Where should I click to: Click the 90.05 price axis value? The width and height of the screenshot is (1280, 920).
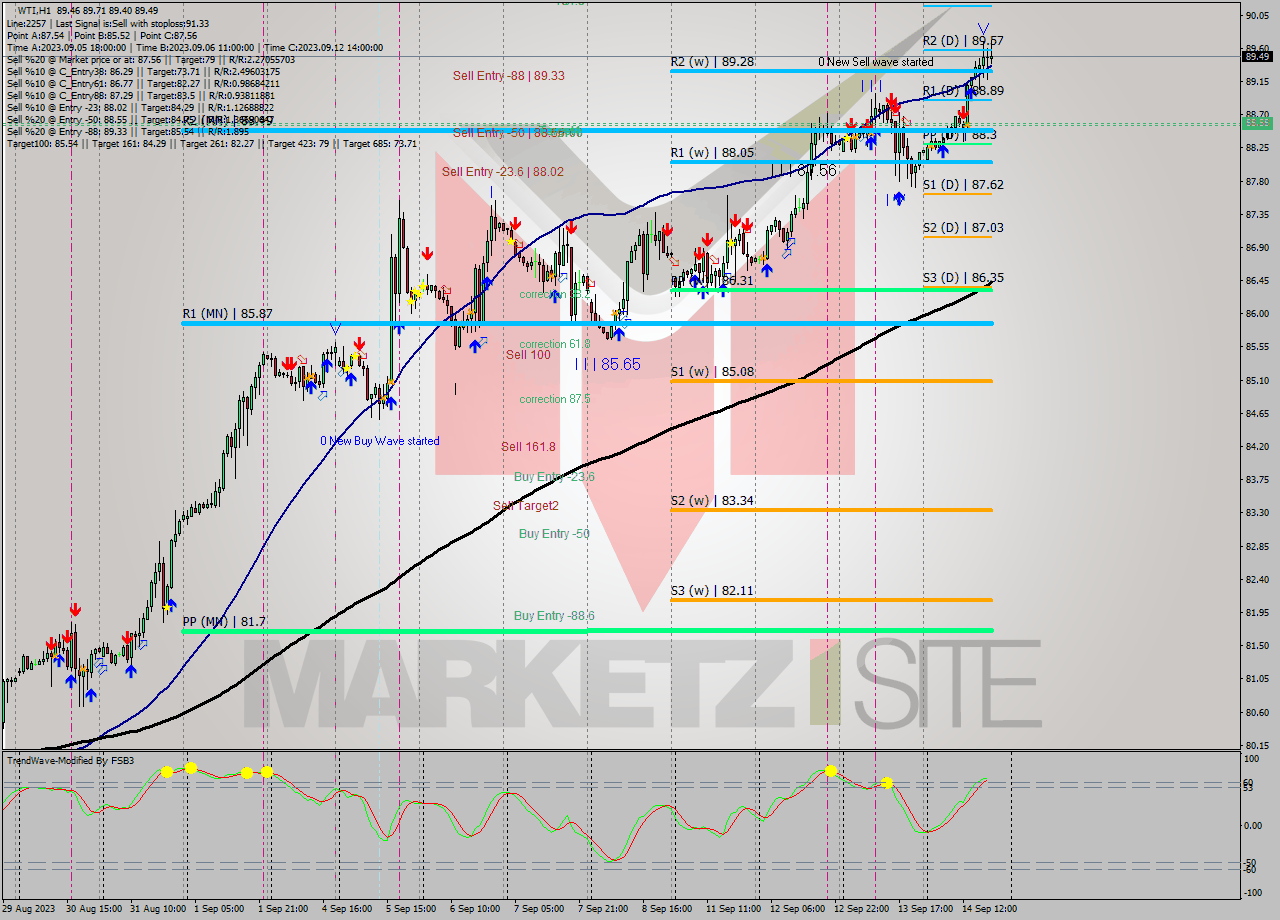pos(1257,15)
